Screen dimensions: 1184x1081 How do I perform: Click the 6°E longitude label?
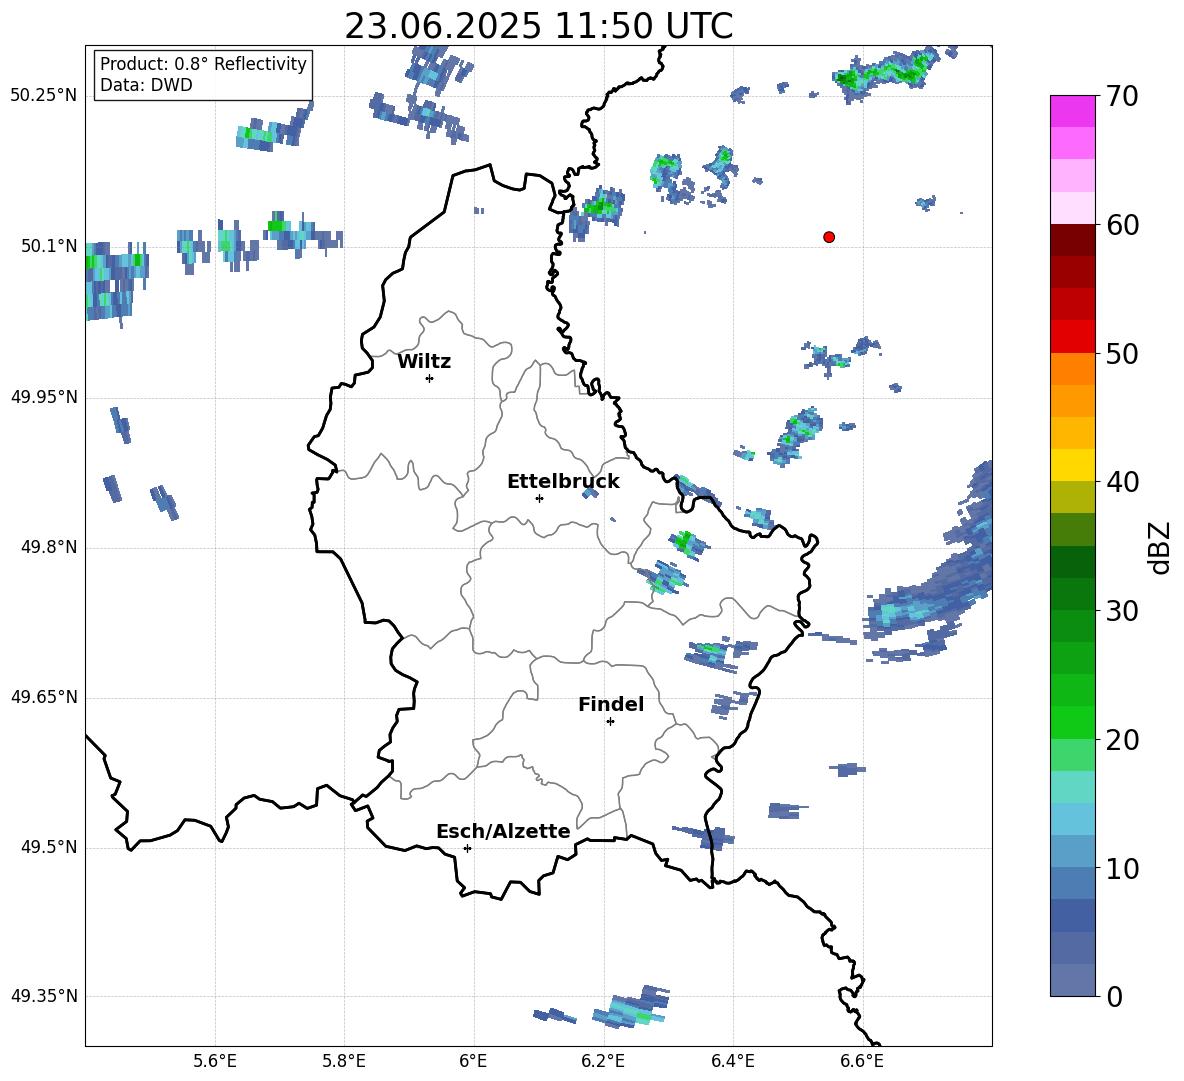pyautogui.click(x=473, y=1061)
